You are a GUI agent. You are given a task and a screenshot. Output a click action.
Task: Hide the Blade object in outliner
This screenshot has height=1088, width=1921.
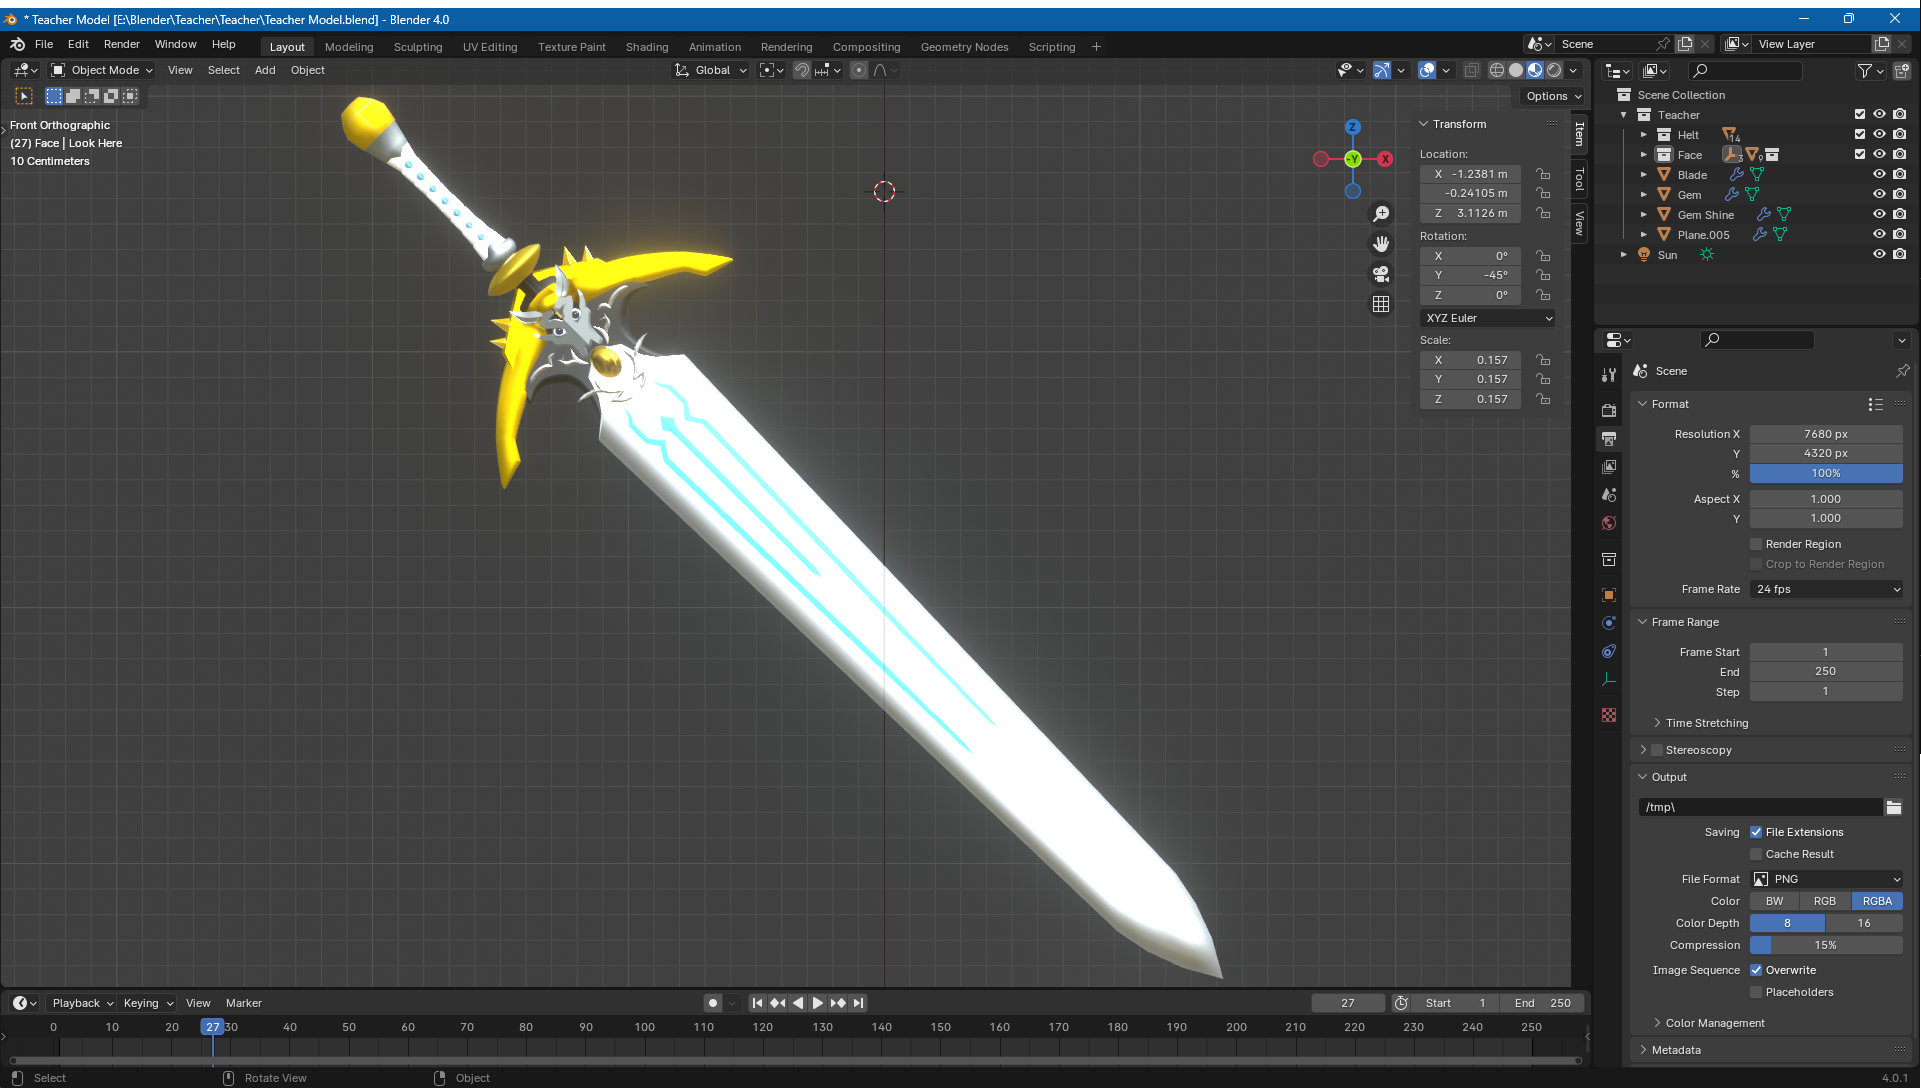point(1879,174)
